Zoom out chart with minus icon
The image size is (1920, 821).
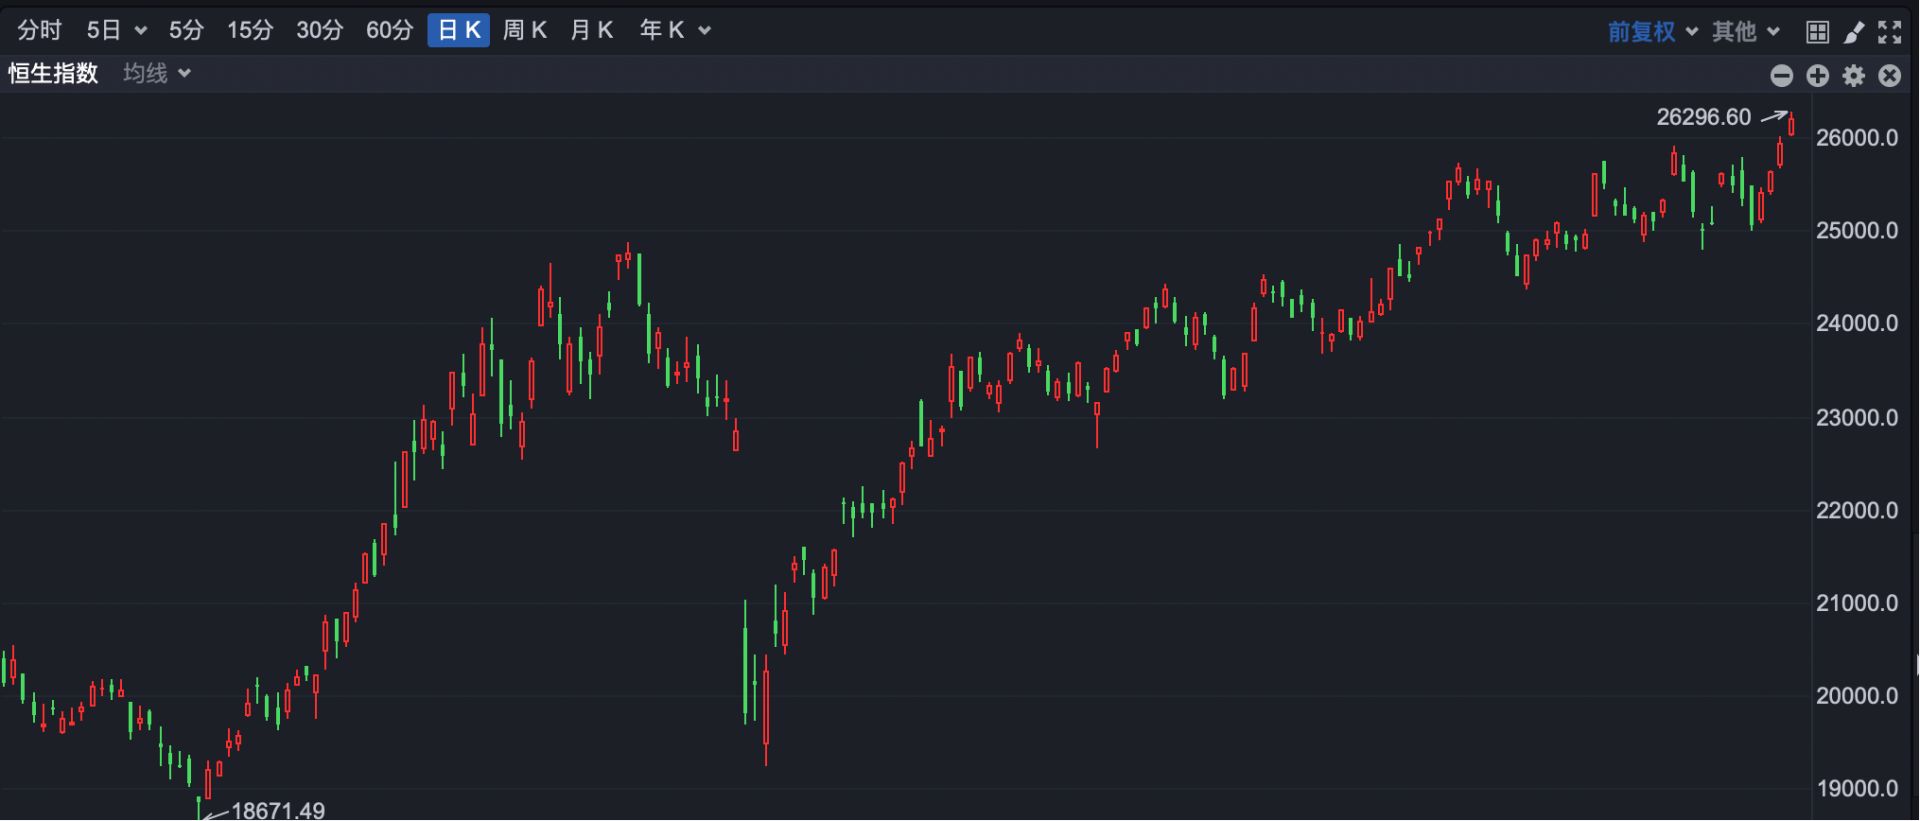point(1781,76)
